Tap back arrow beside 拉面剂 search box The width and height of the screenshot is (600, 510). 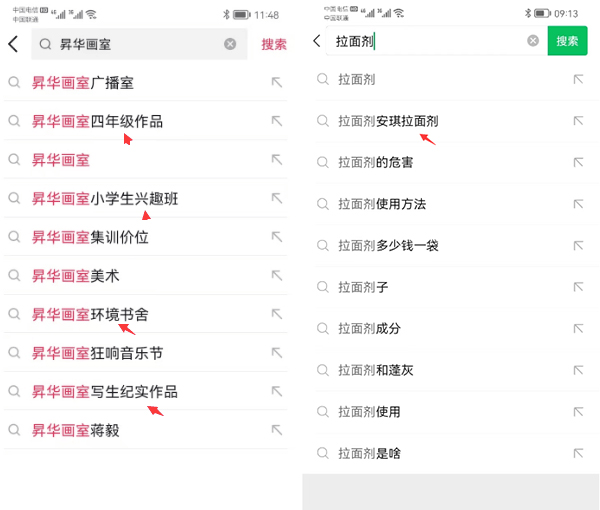click(x=317, y=41)
